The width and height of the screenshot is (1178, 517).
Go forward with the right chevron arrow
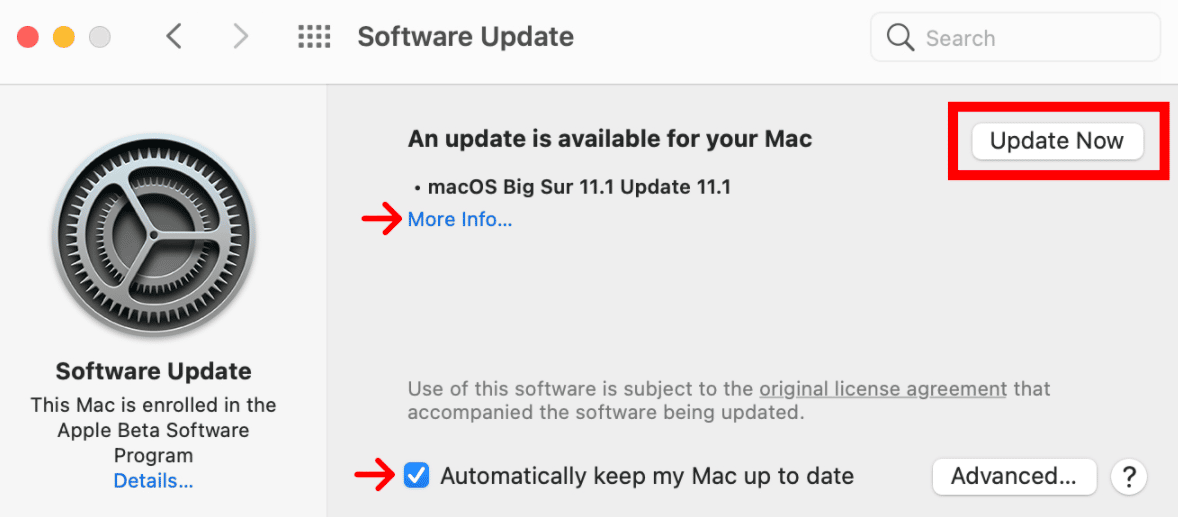pos(240,36)
